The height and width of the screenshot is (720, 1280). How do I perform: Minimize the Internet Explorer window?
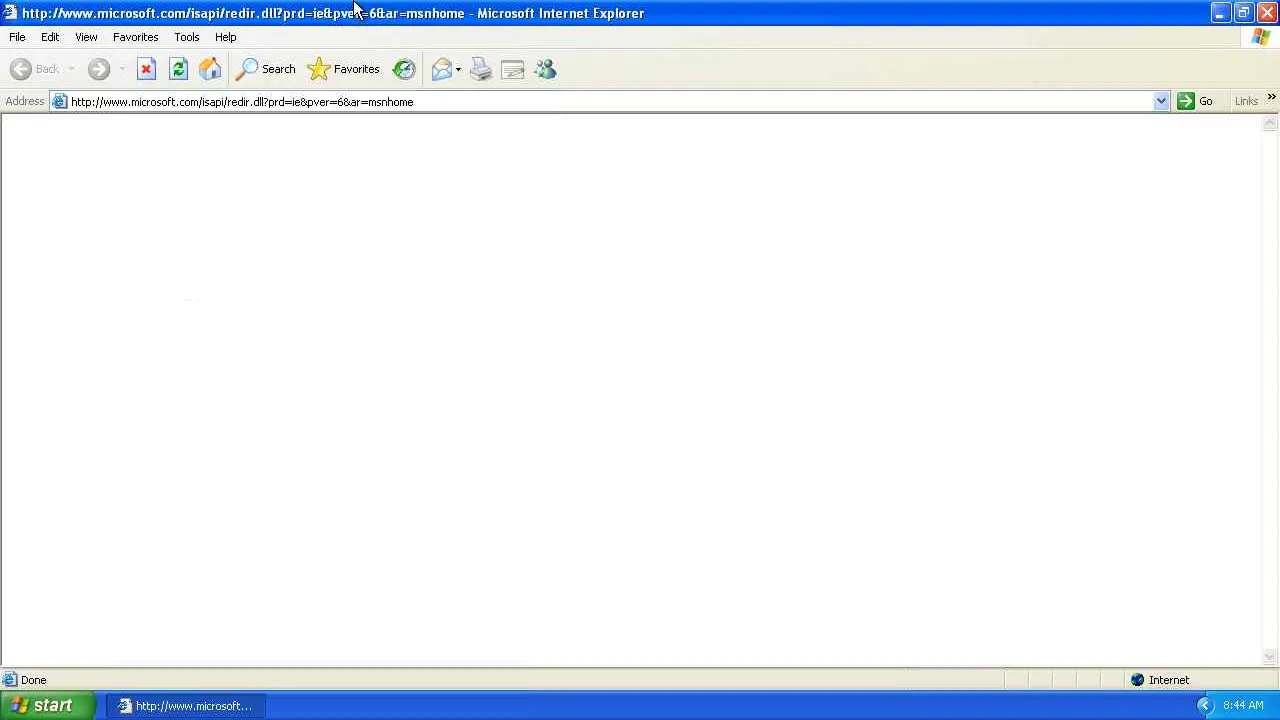1220,13
